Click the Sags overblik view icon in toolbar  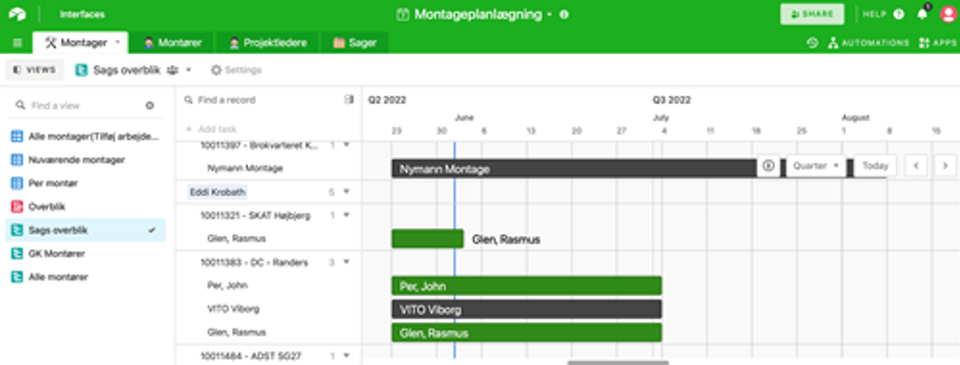tap(81, 70)
